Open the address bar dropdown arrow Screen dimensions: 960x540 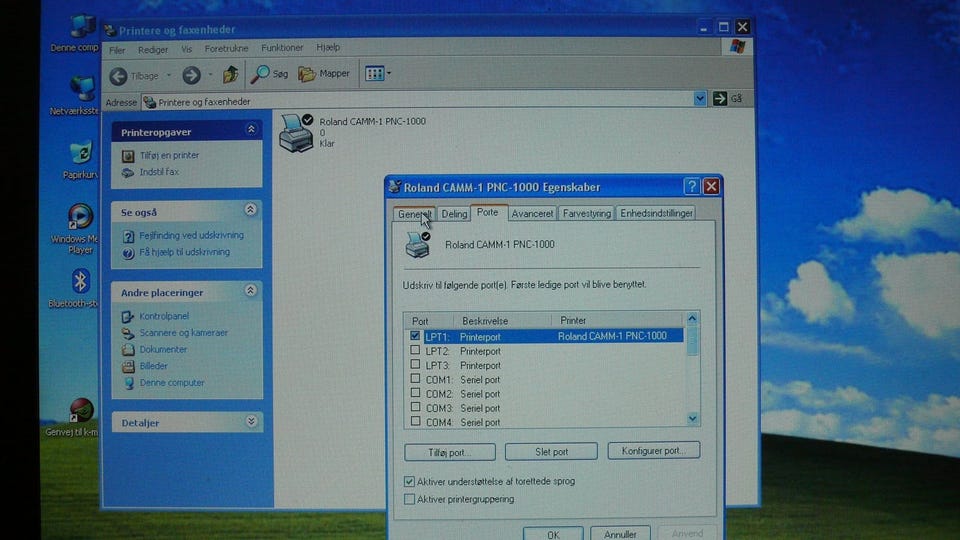tap(700, 99)
